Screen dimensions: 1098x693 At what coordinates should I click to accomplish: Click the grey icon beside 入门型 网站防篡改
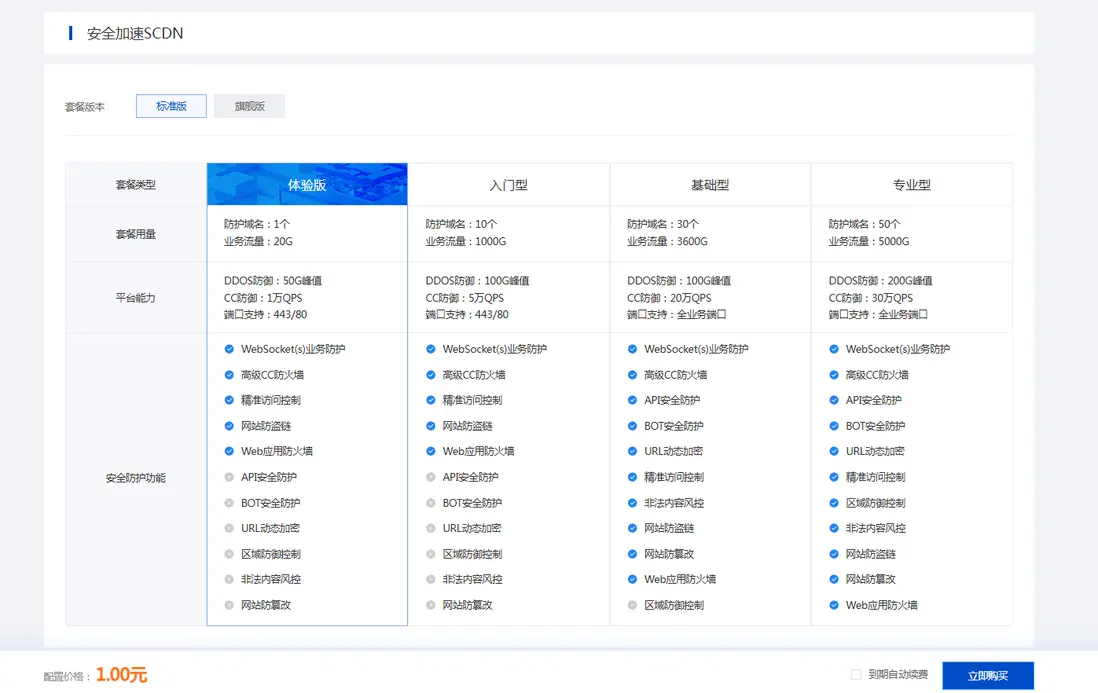click(431, 605)
